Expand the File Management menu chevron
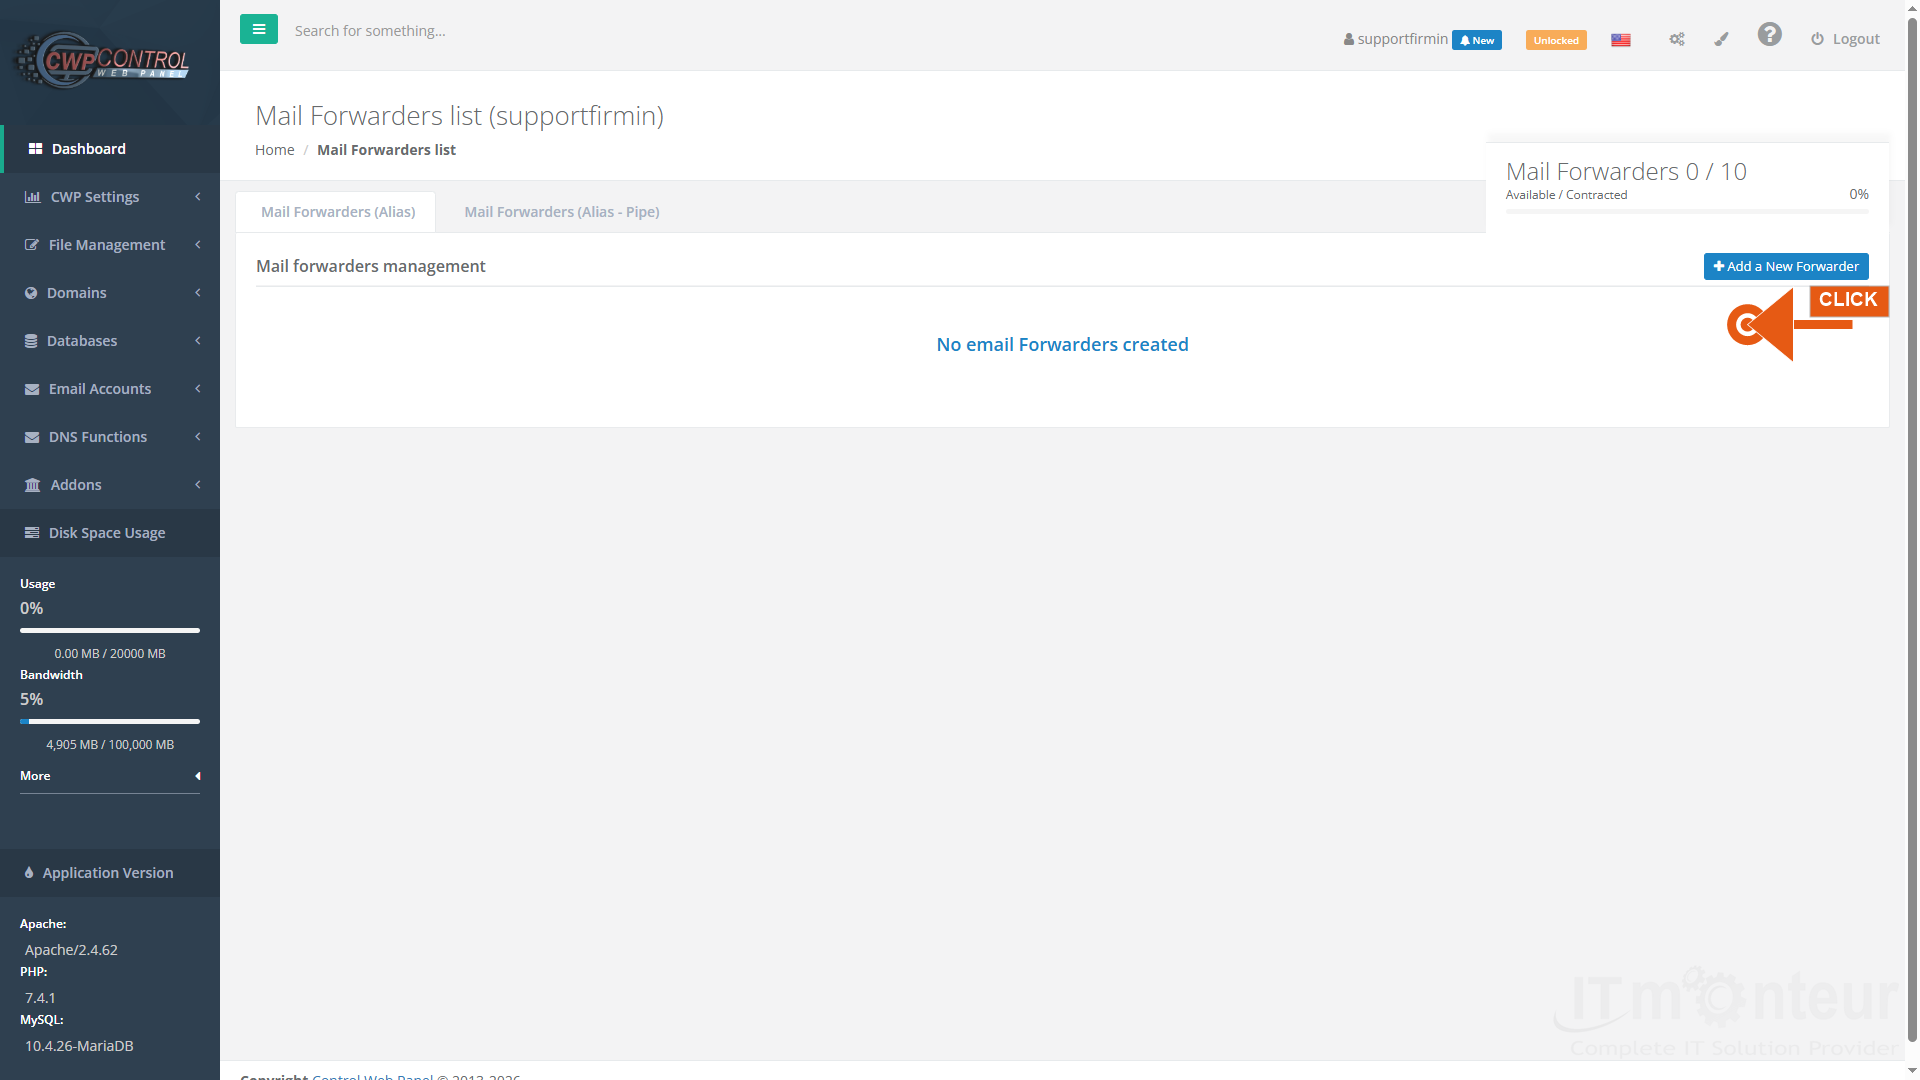The height and width of the screenshot is (1080, 1920). [198, 245]
